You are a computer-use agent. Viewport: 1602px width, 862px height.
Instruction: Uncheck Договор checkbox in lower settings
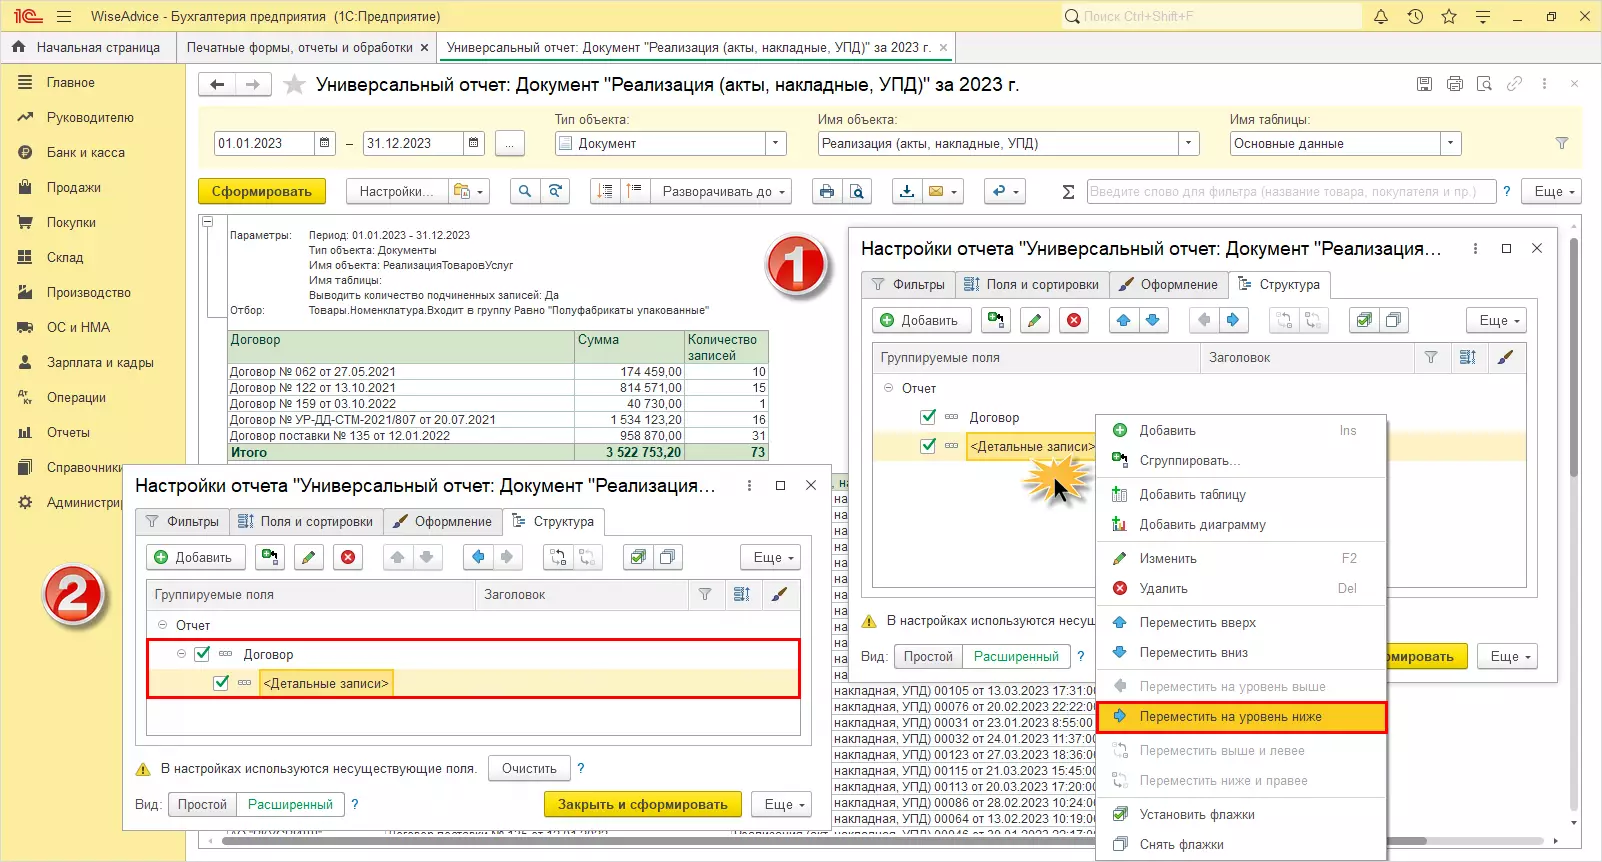(202, 654)
